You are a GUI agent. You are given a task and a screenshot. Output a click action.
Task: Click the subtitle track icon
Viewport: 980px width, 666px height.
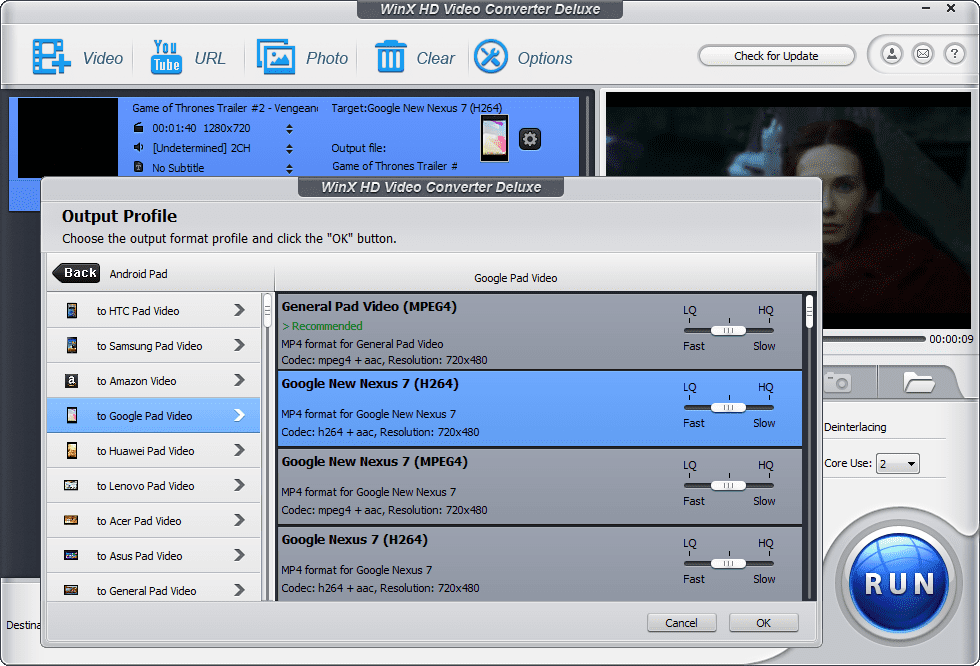139,167
